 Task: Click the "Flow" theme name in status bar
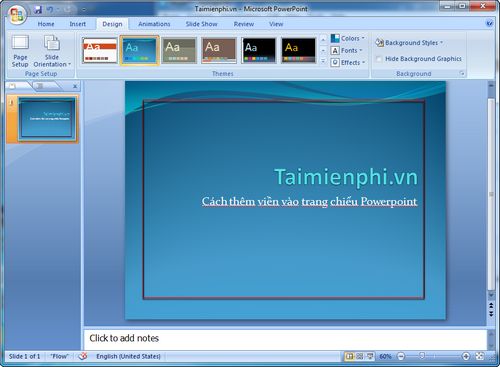pos(59,356)
